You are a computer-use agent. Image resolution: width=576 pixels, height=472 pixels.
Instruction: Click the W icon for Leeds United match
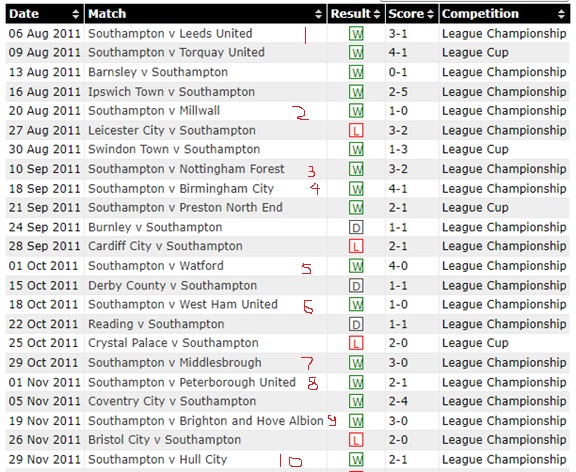click(356, 34)
